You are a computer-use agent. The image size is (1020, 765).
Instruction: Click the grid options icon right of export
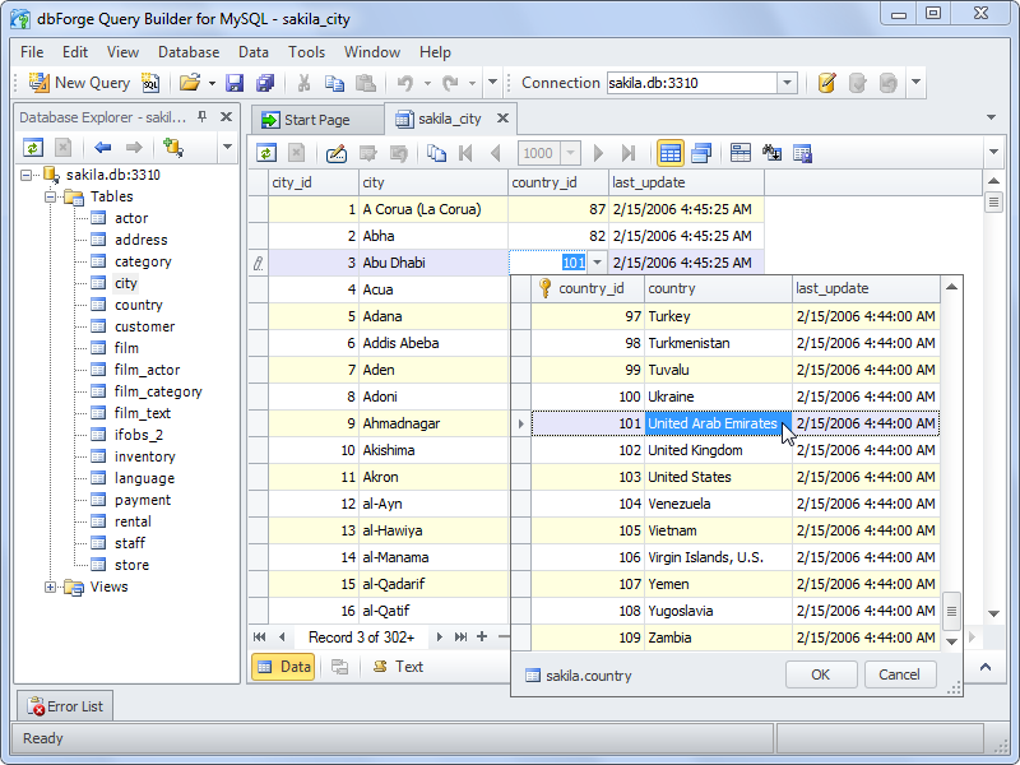pos(802,153)
